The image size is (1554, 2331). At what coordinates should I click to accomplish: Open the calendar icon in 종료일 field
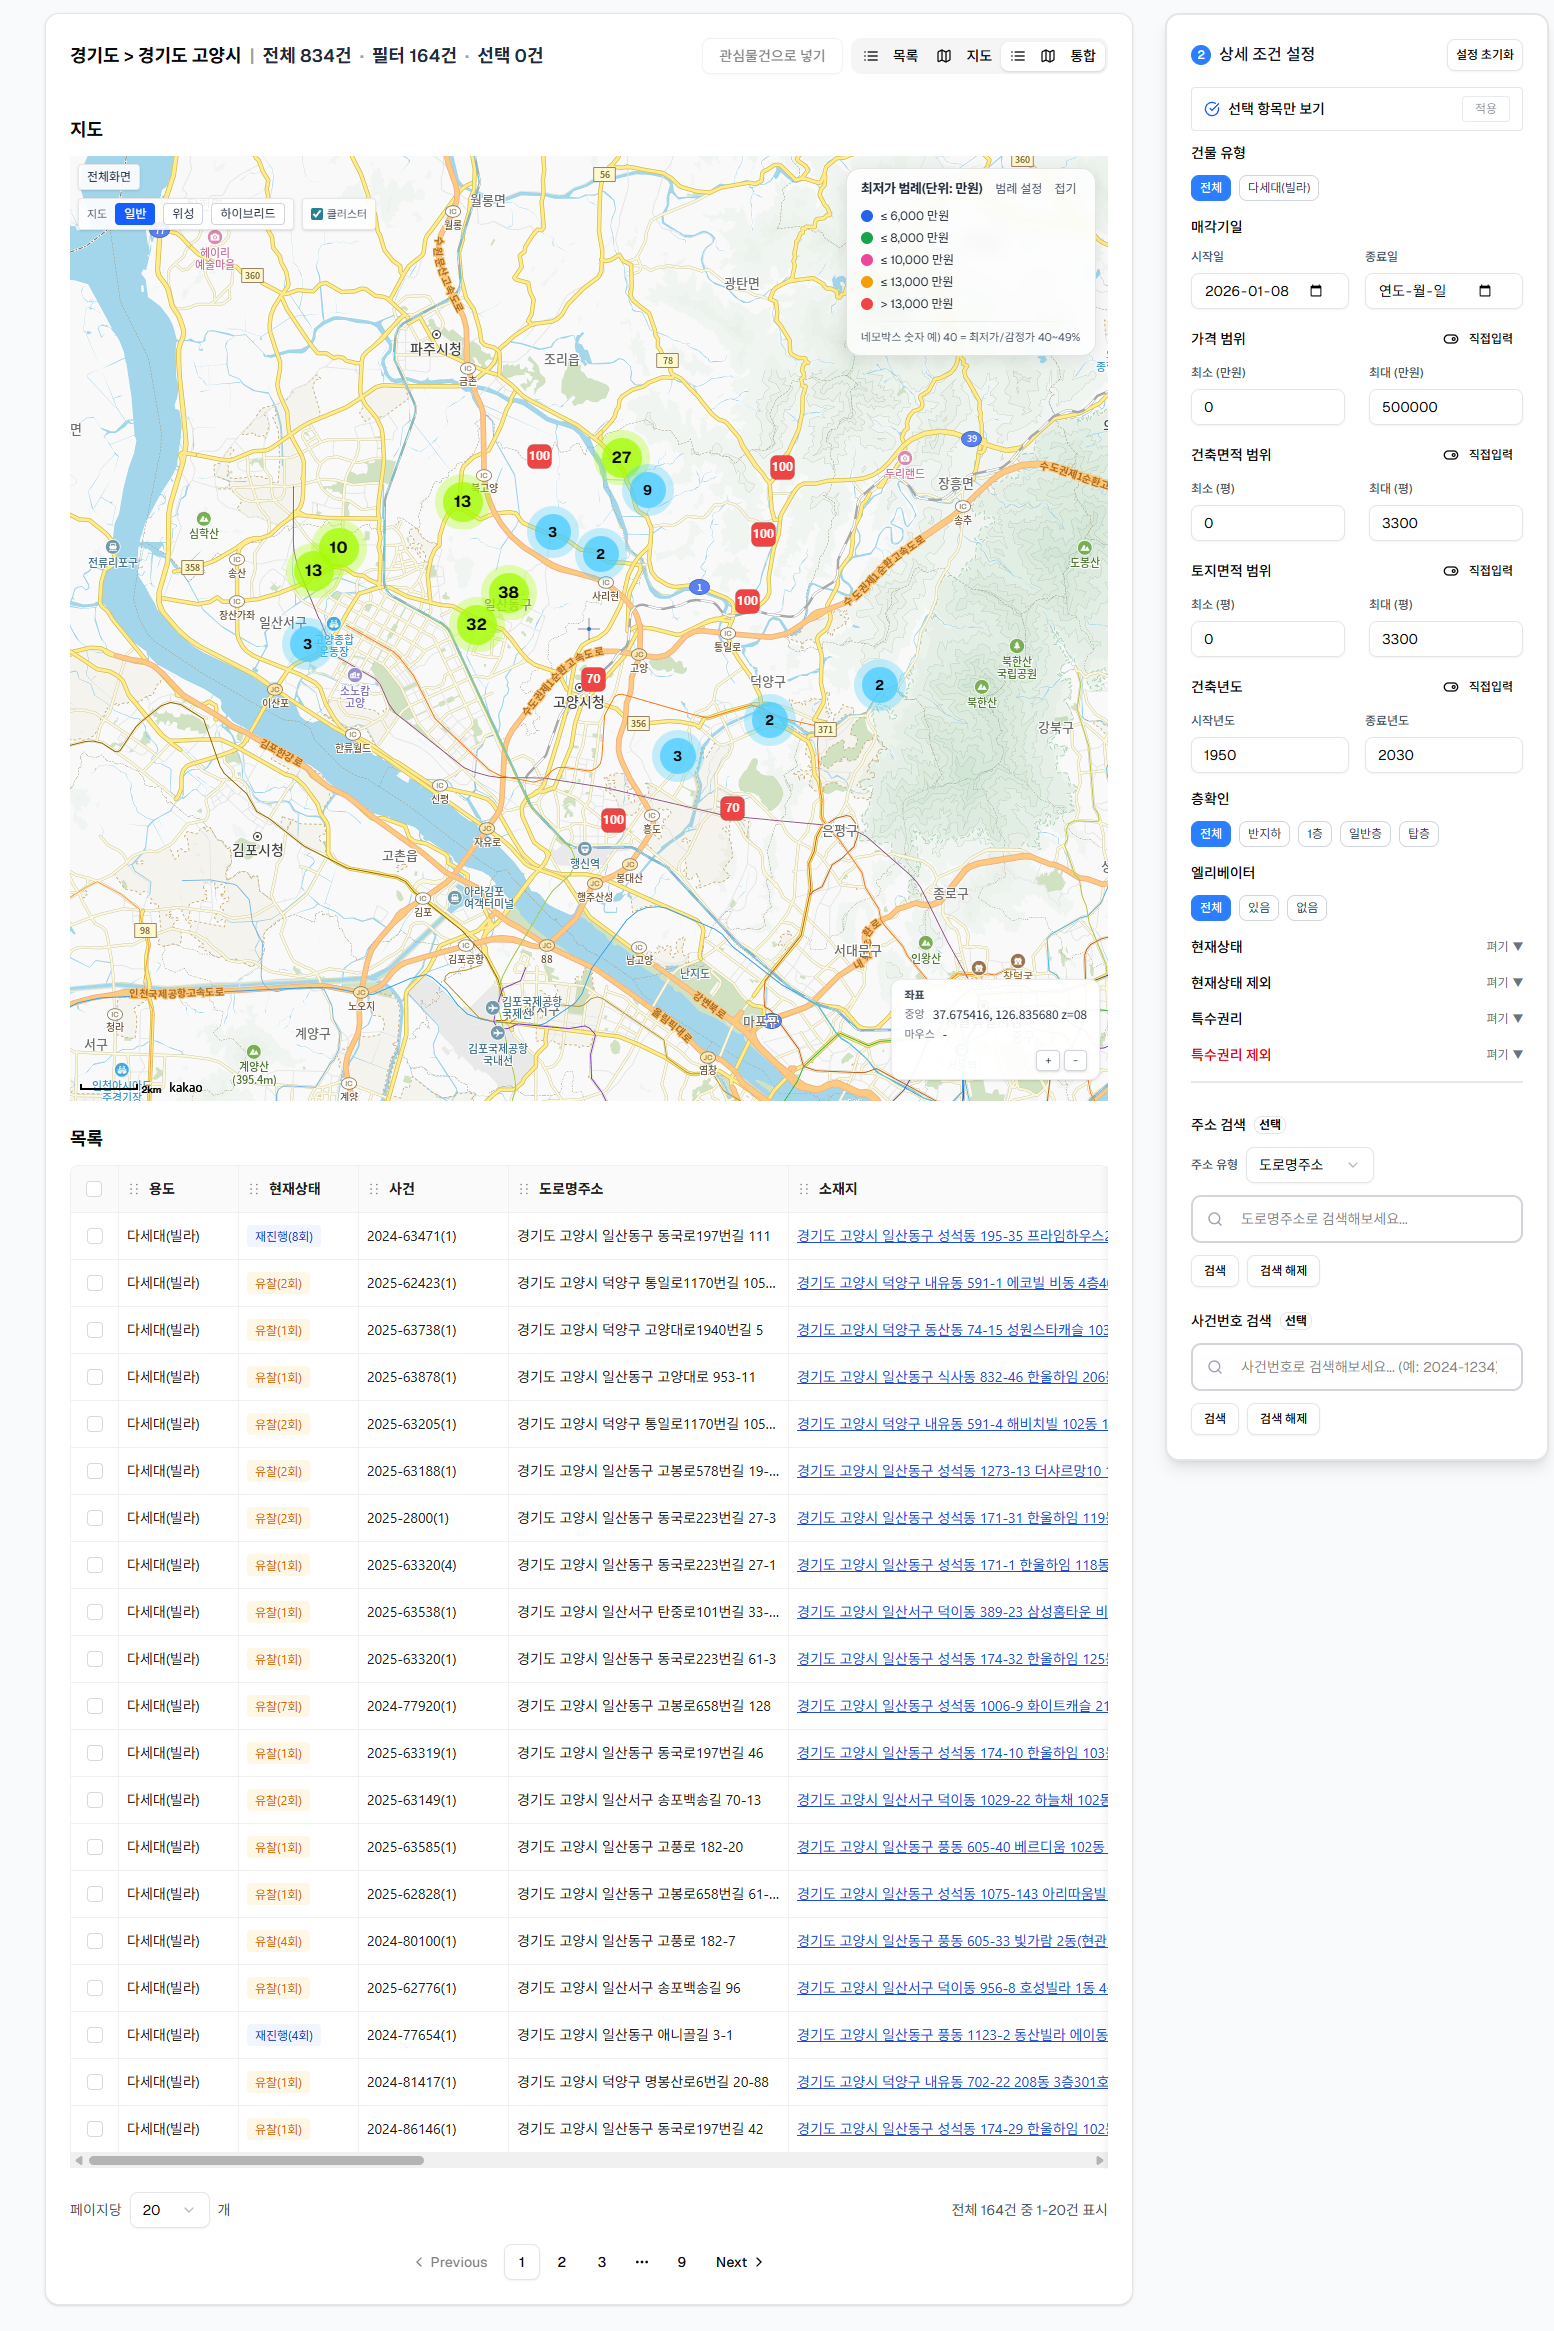(x=1484, y=291)
